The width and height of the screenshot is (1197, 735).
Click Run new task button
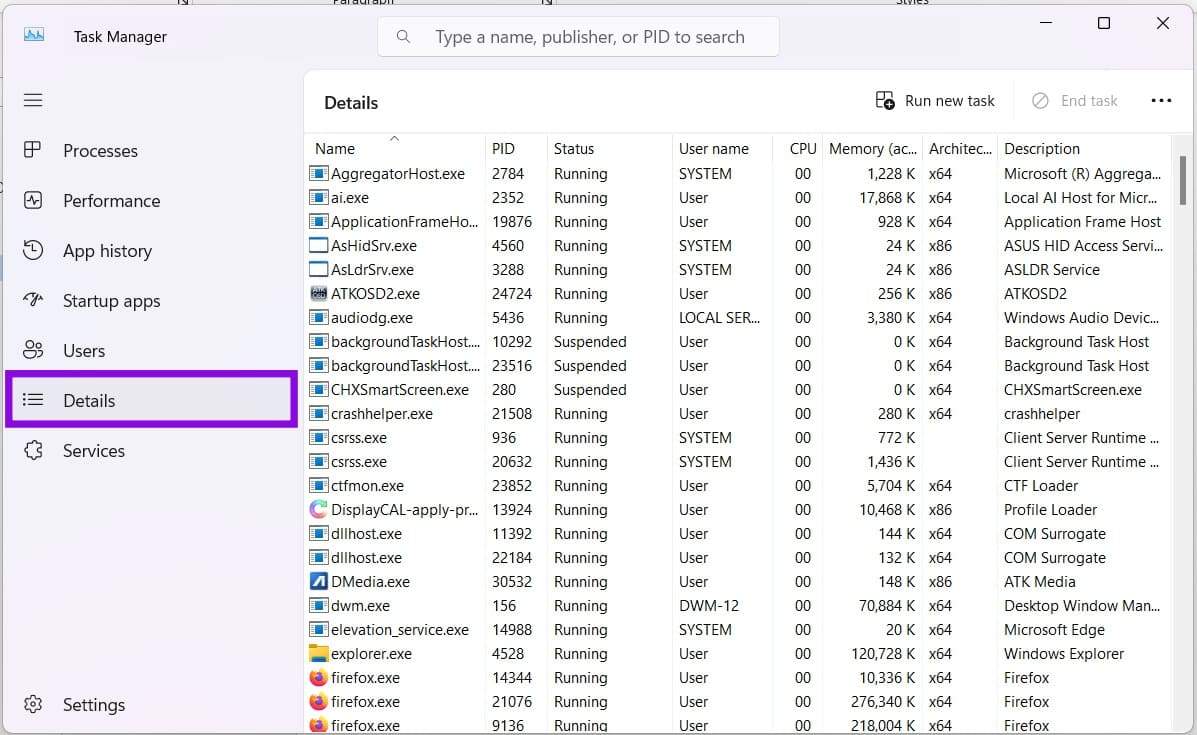(936, 101)
